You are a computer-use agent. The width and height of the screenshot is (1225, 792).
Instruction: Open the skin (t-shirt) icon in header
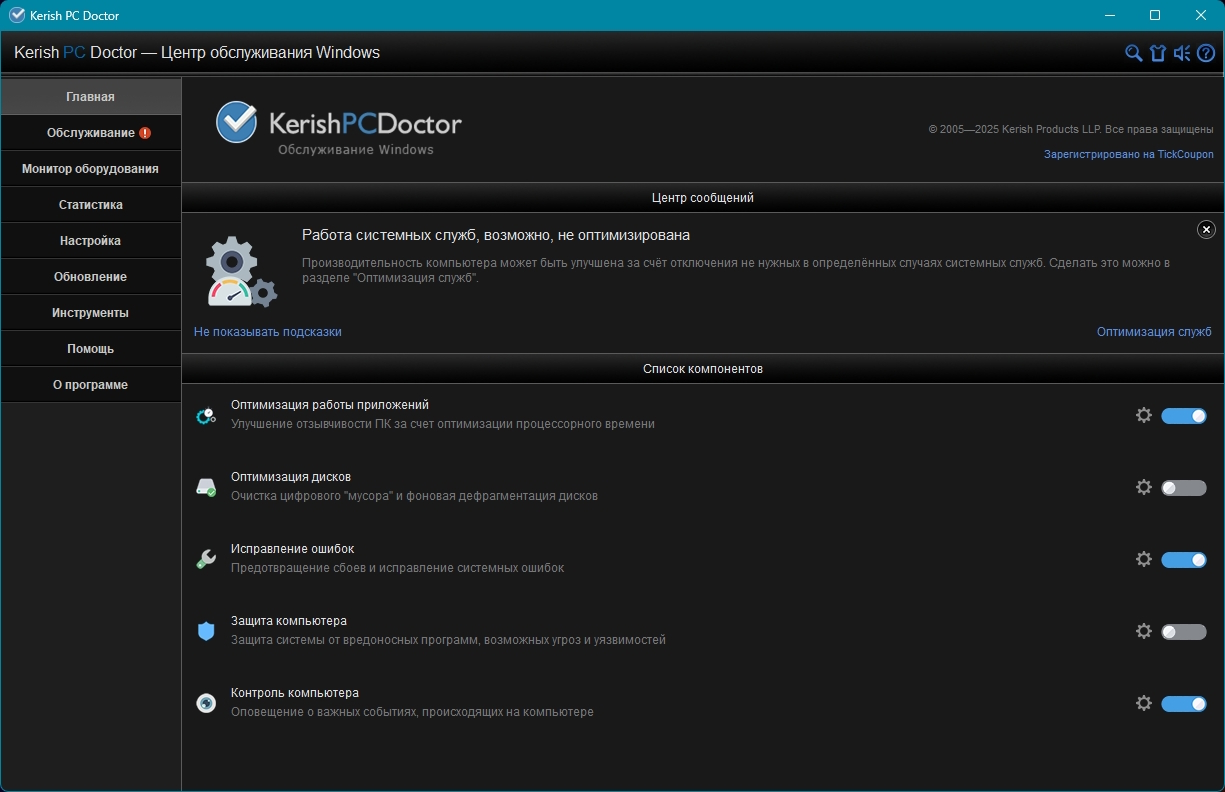click(1158, 53)
